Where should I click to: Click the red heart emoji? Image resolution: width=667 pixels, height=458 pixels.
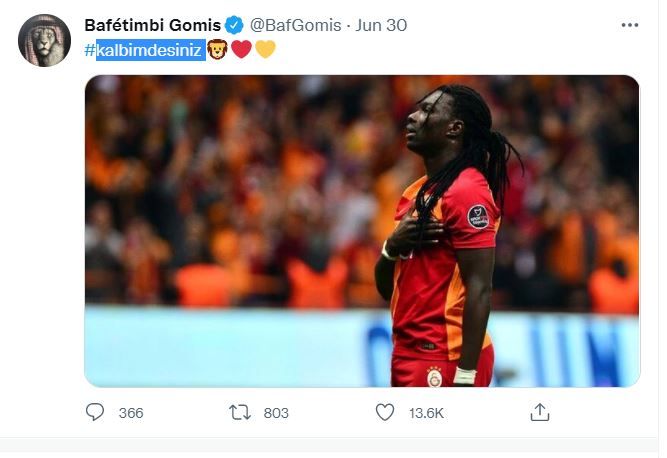click(x=241, y=49)
